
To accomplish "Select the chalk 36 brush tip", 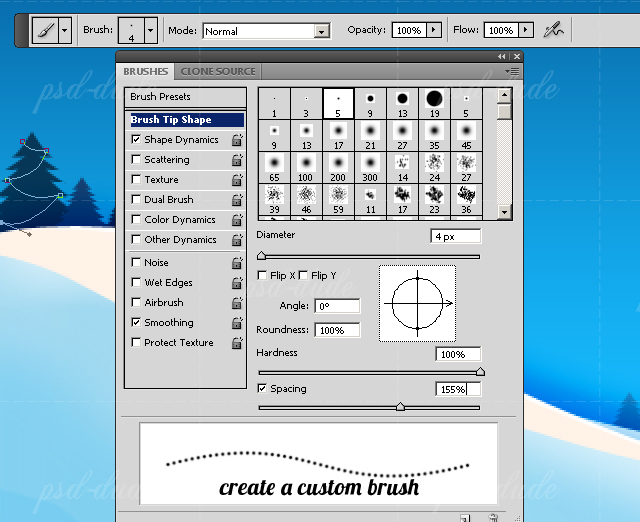I will point(466,199).
